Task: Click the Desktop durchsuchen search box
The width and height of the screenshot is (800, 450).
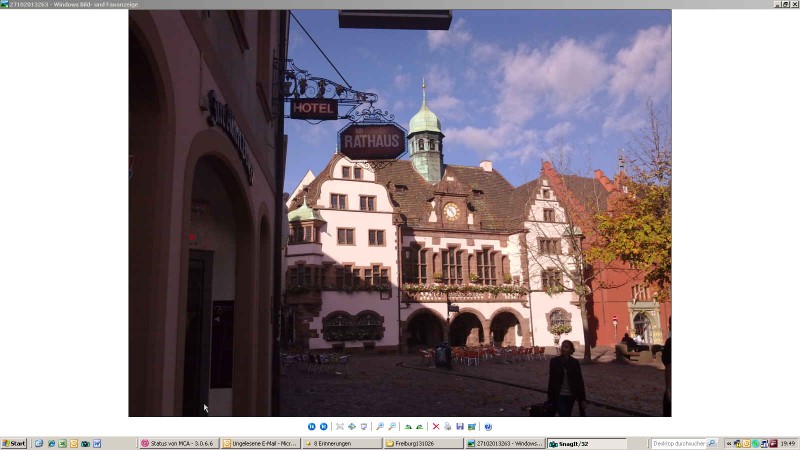Action: pos(680,443)
